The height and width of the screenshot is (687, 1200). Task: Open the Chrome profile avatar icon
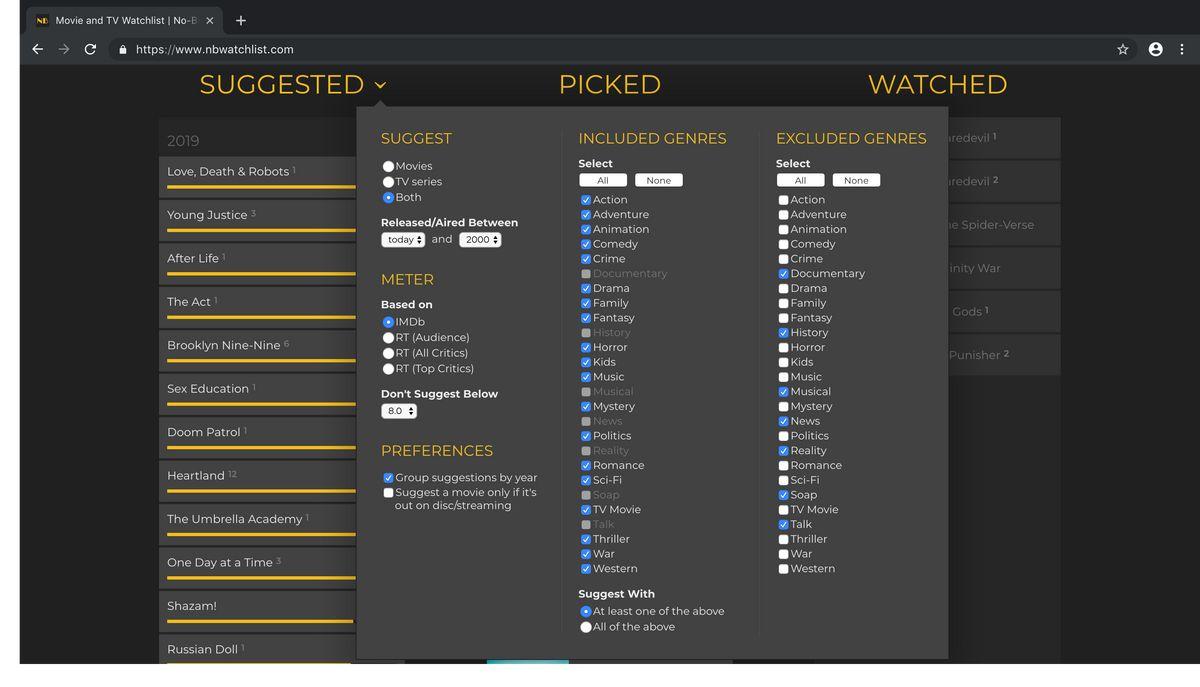tap(1155, 49)
